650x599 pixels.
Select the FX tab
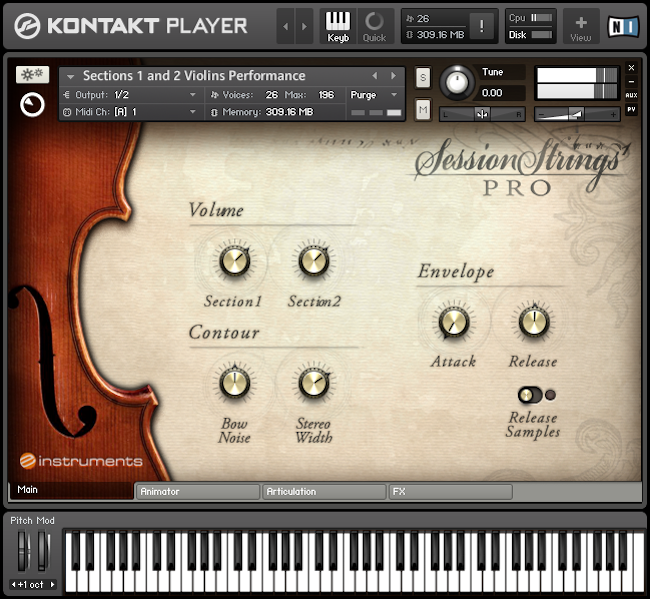tap(450, 492)
